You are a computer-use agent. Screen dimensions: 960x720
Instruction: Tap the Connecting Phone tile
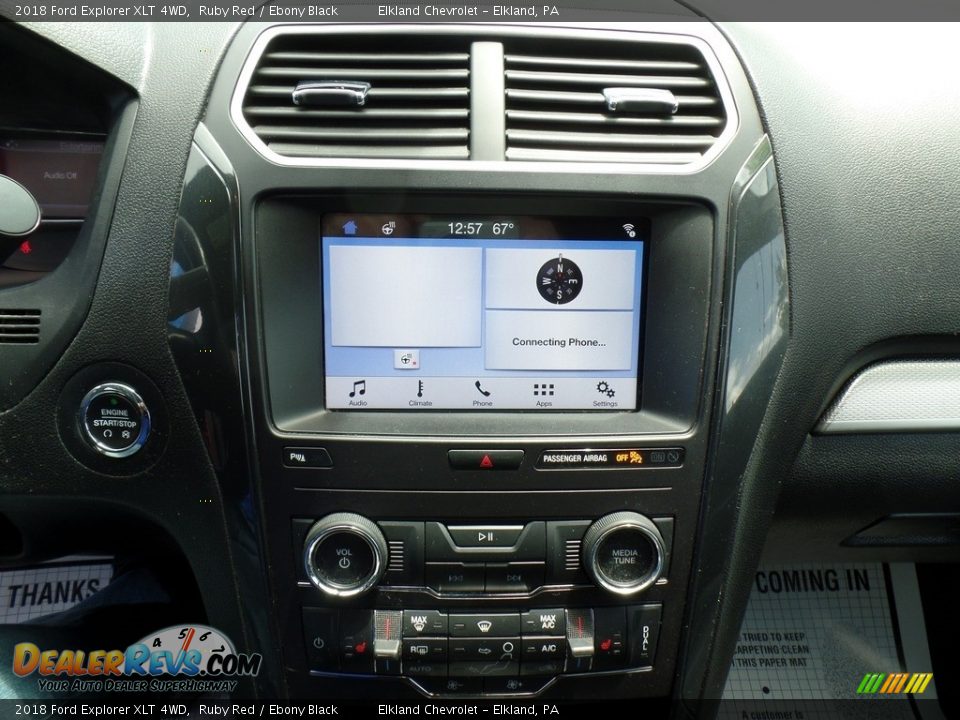pos(559,341)
